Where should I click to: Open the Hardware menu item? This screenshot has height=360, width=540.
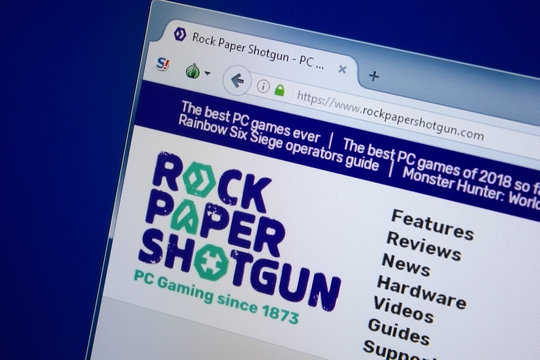422,292
